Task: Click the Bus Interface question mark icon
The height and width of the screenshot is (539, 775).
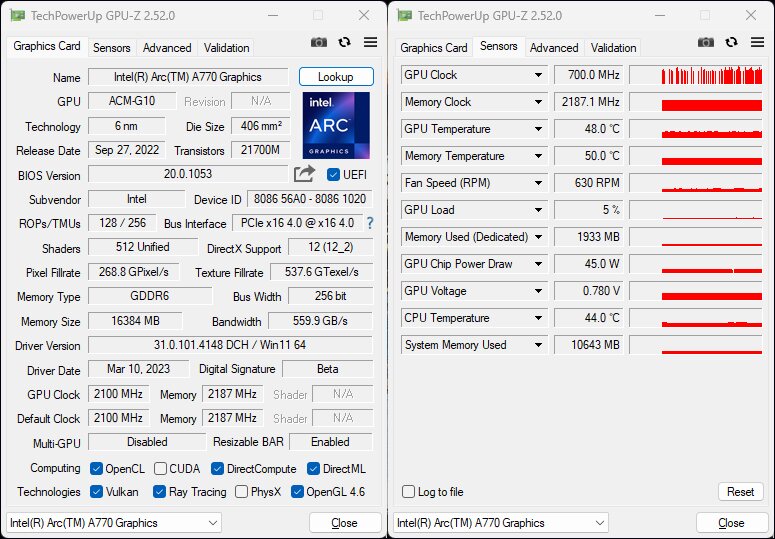Action: click(x=370, y=223)
